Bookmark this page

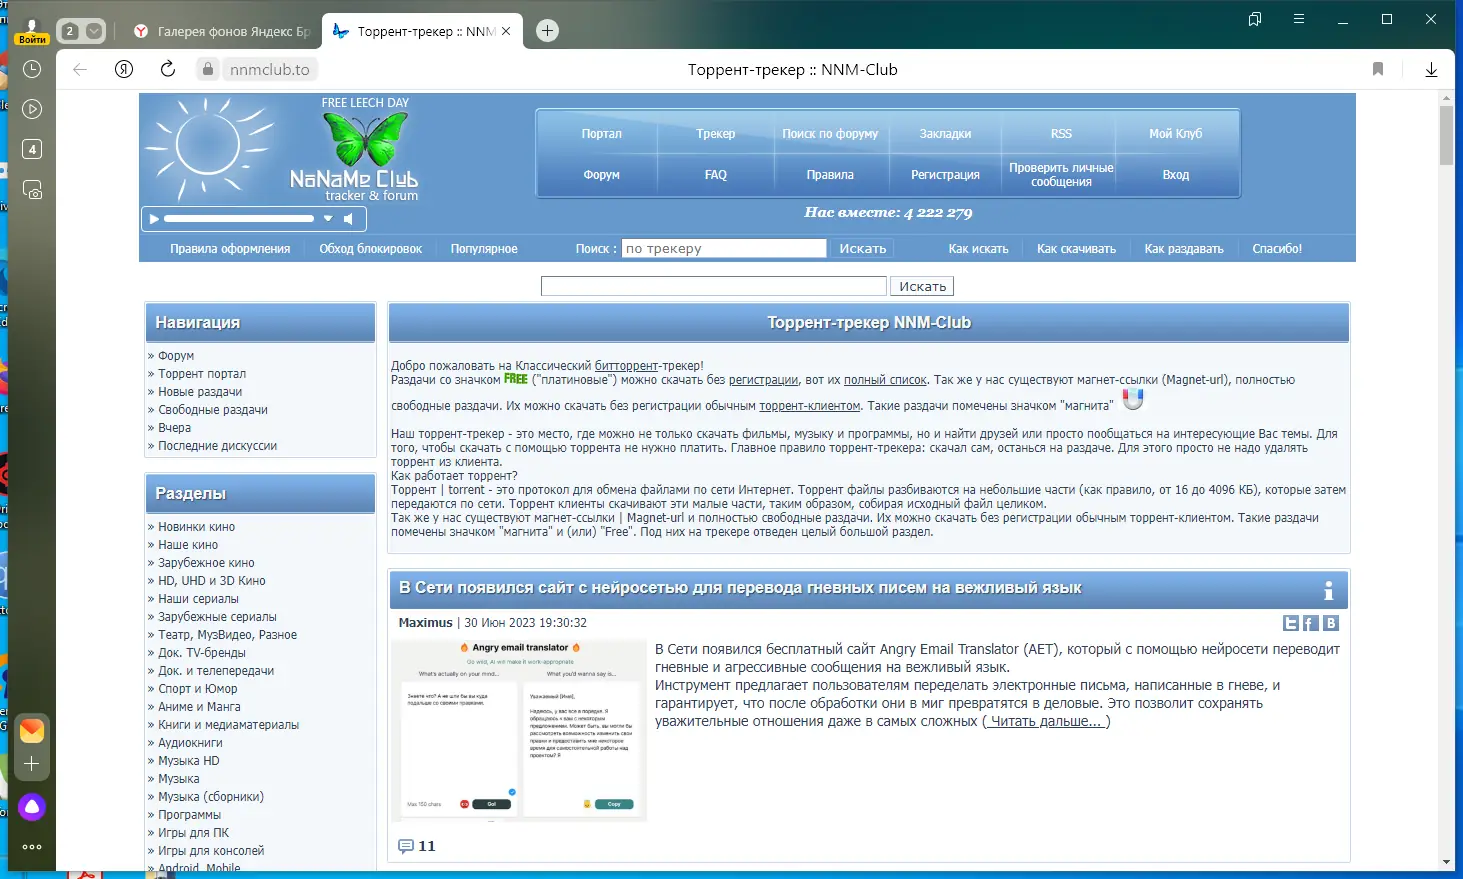coord(1378,69)
